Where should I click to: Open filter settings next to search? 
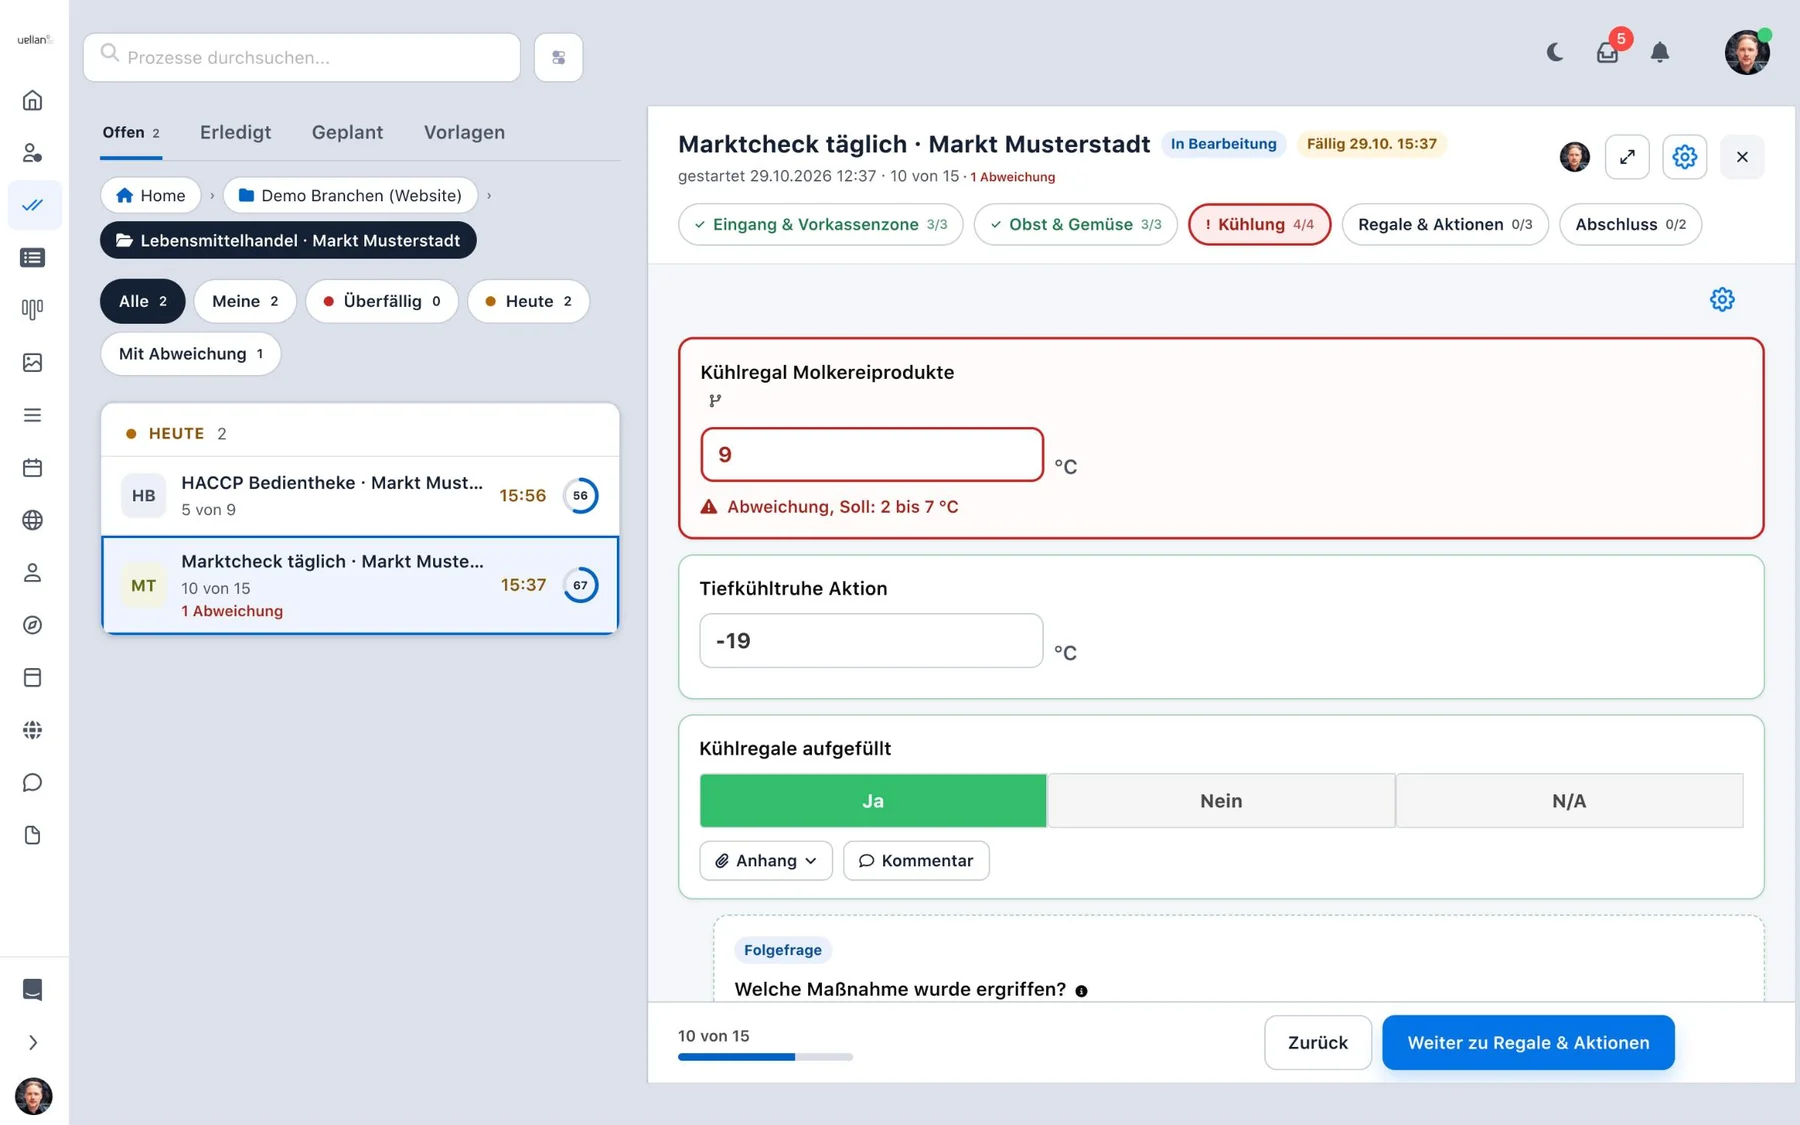click(x=558, y=57)
